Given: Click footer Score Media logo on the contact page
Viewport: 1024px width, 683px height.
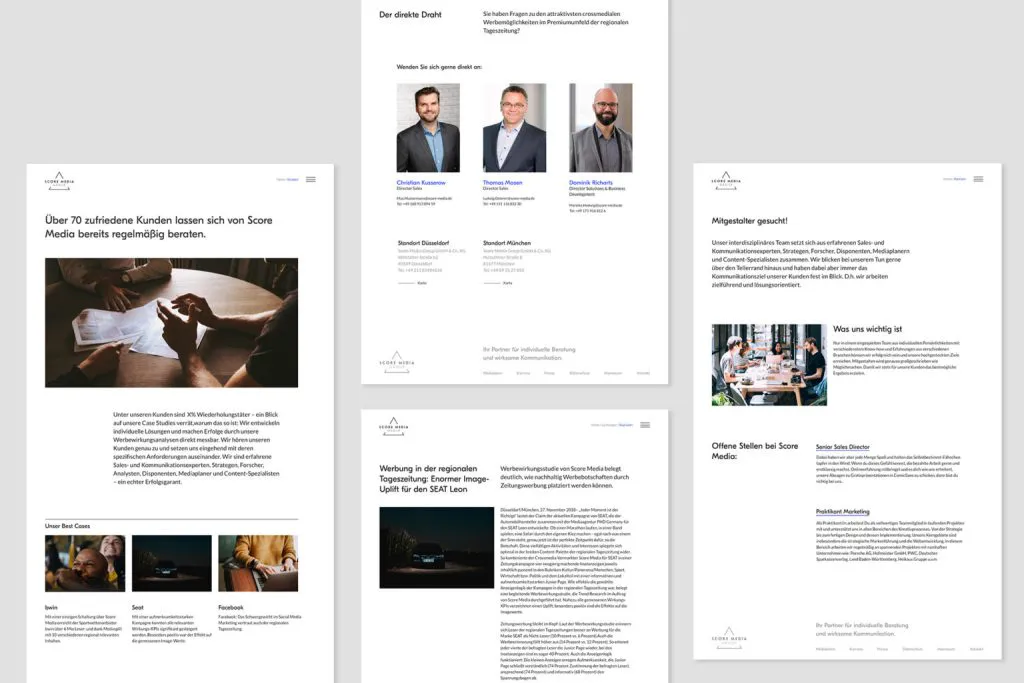Looking at the screenshot, I should coord(397,361).
